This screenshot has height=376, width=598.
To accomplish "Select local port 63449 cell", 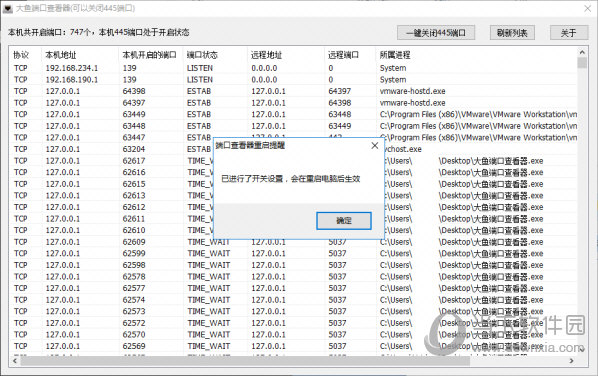I will click(x=134, y=114).
